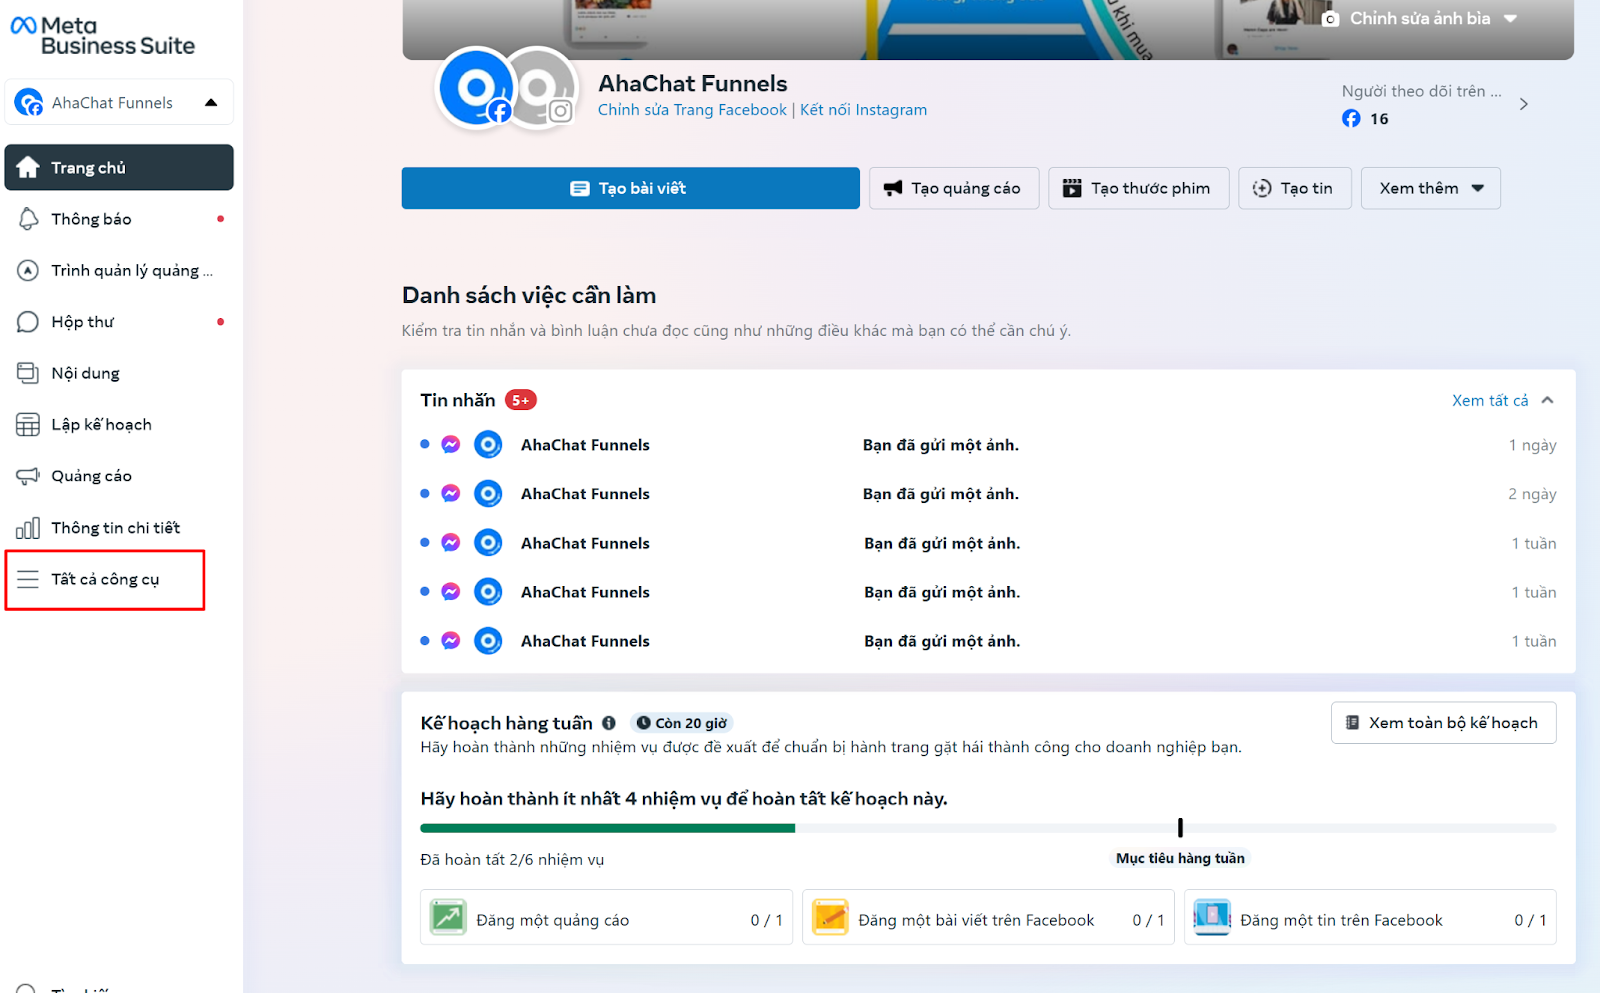Open the AhaChat Funnels account dropdown
Viewport: 1600px width, 993px height.
[x=119, y=102]
